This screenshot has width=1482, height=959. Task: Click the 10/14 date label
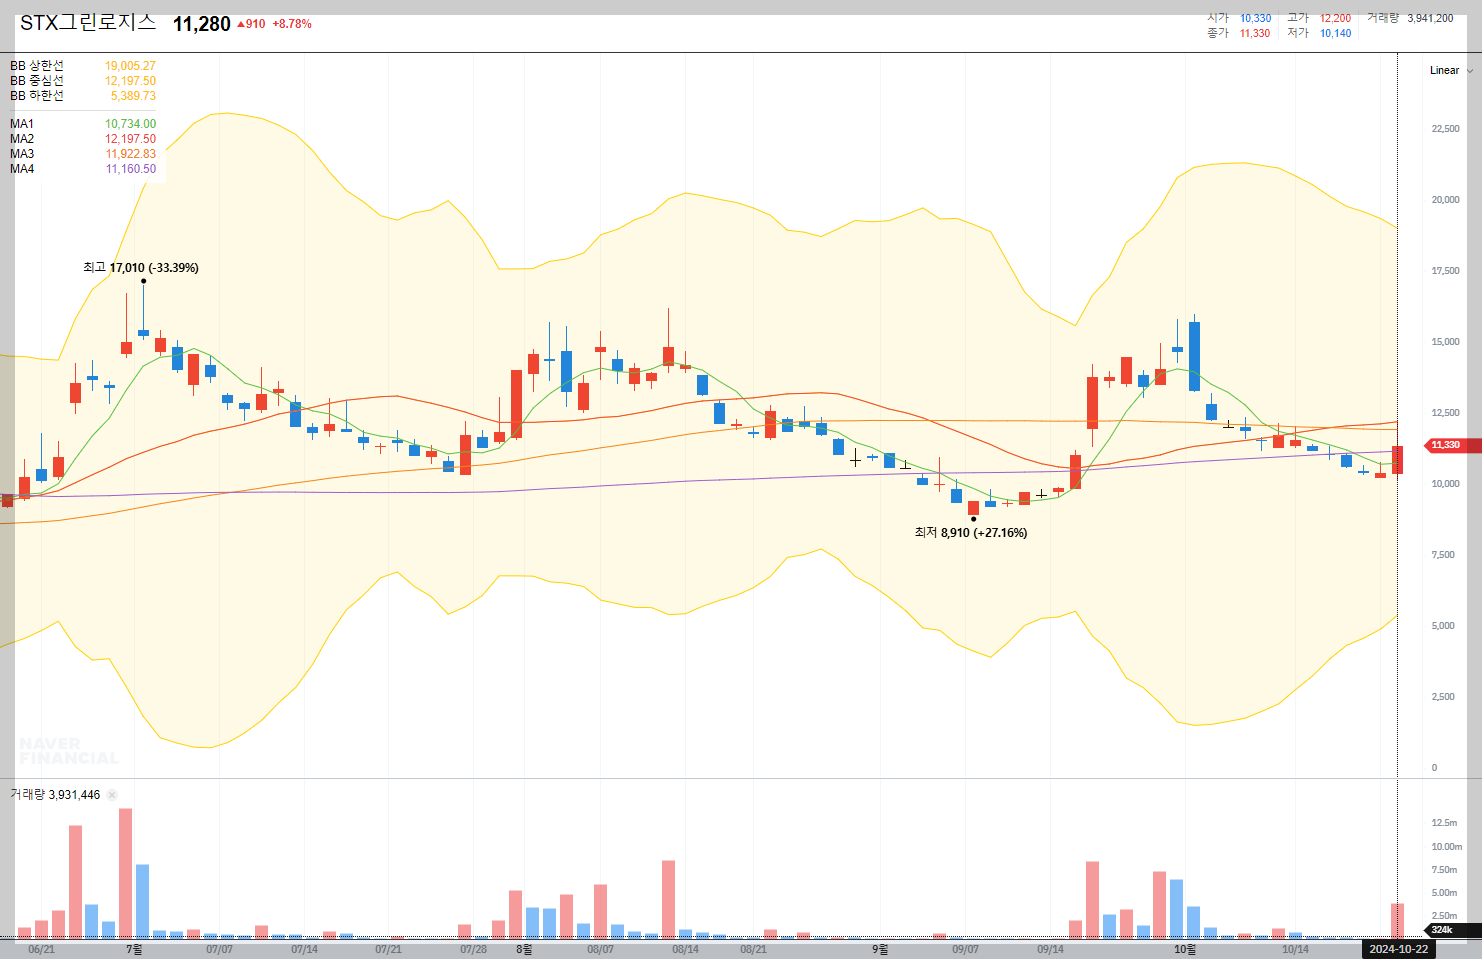pos(1295,949)
